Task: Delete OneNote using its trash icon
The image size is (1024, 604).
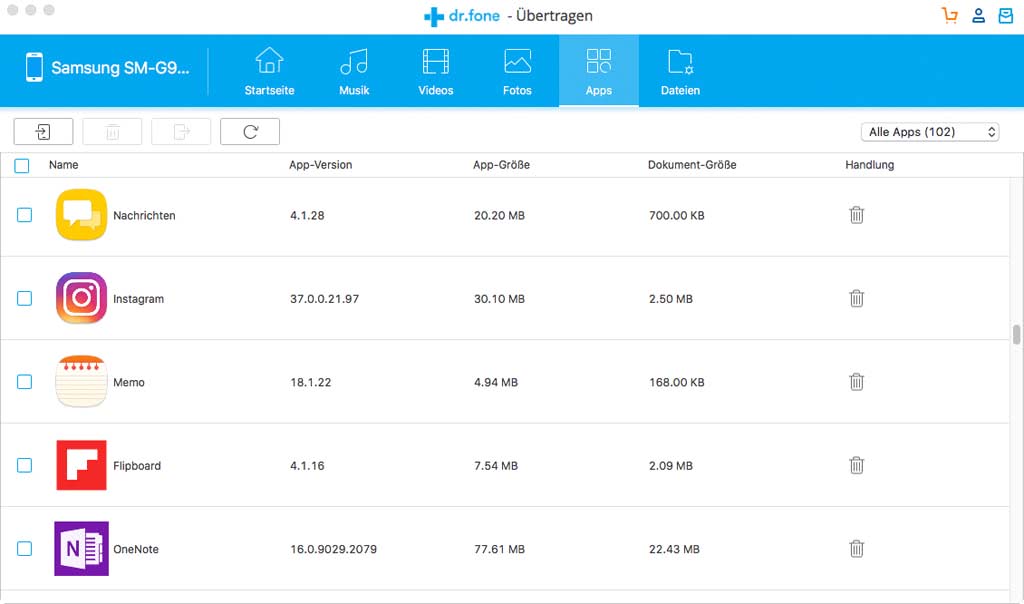Action: [x=856, y=548]
